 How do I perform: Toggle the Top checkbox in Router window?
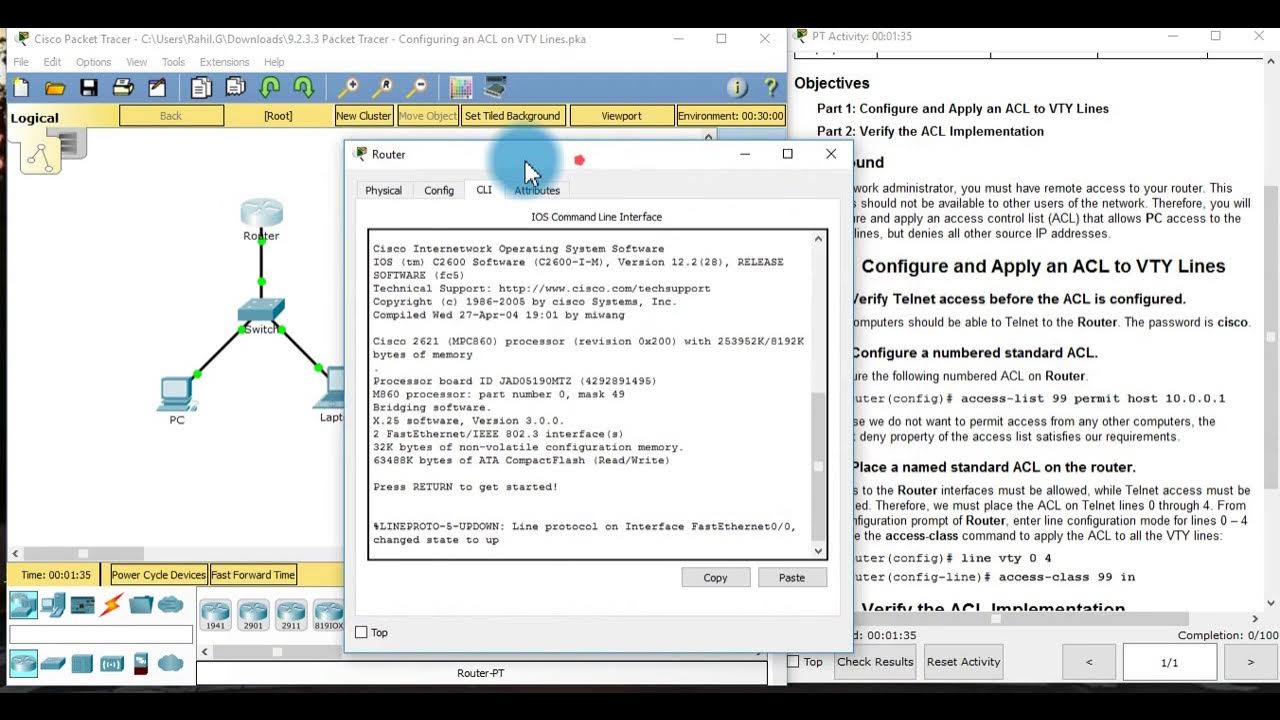362,632
